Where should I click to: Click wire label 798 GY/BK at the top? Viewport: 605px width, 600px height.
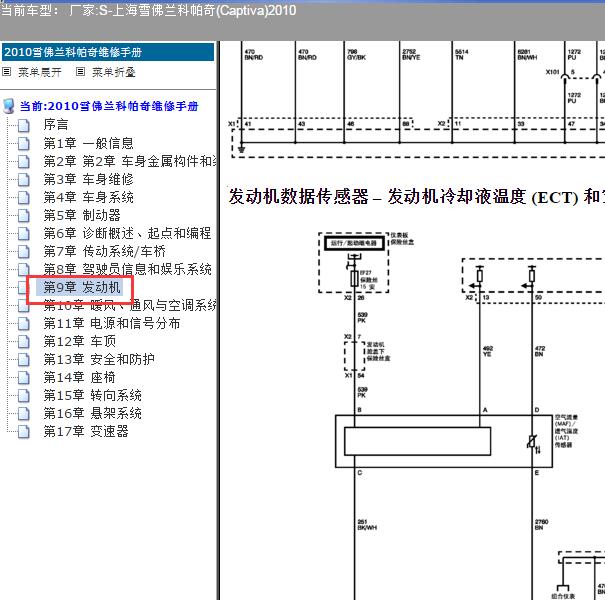click(356, 54)
